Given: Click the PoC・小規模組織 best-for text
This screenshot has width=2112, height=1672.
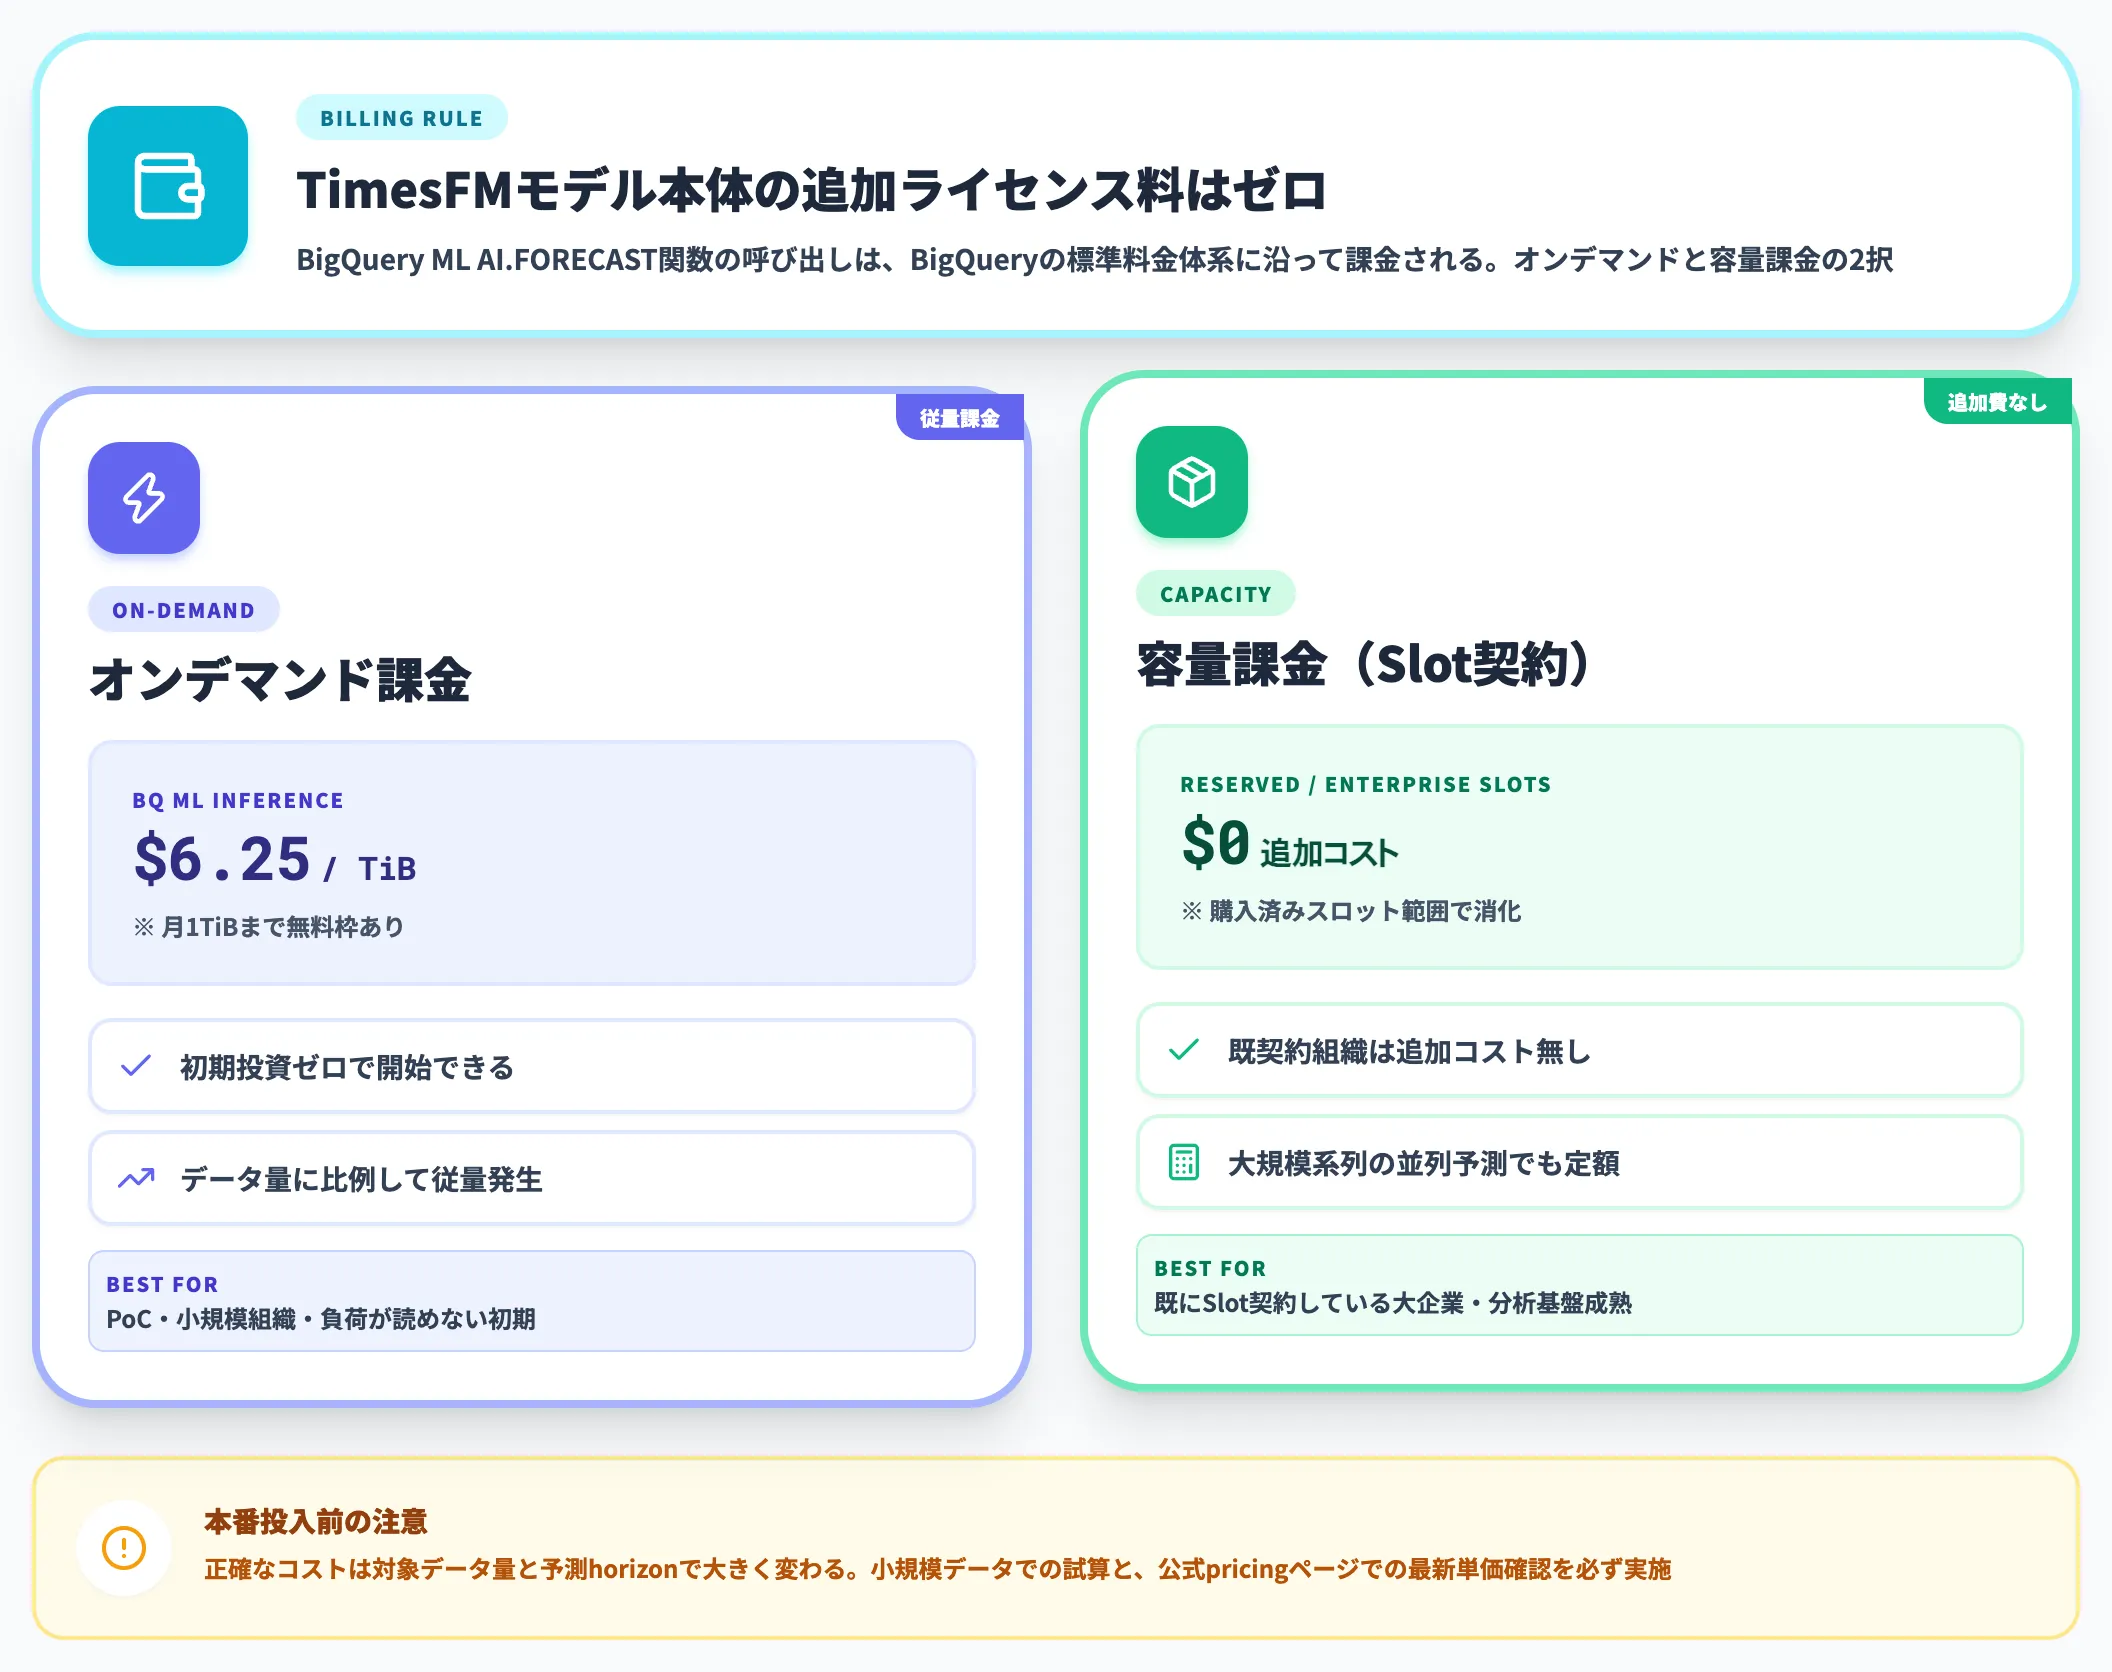Looking at the screenshot, I should (x=321, y=1319).
